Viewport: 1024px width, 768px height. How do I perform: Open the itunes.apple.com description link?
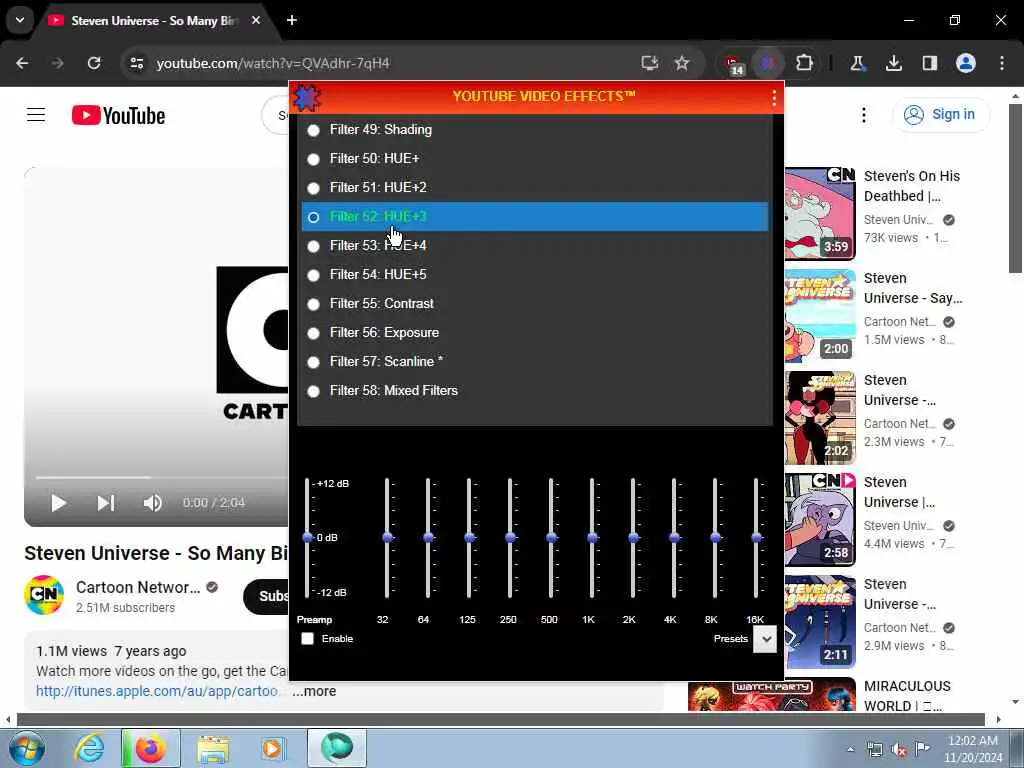coord(160,691)
